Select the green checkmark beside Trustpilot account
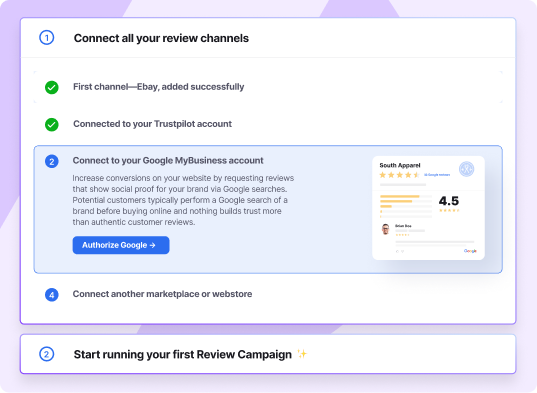 [52, 125]
